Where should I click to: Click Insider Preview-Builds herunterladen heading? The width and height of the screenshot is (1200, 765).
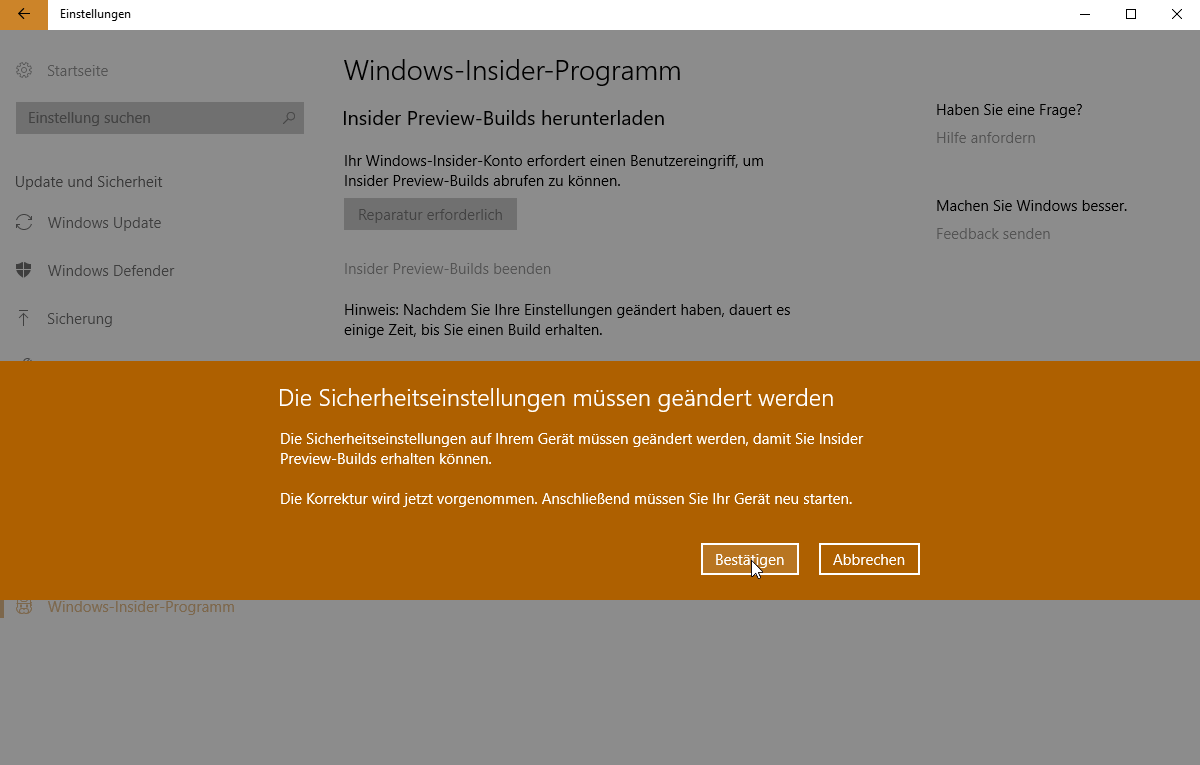[504, 119]
